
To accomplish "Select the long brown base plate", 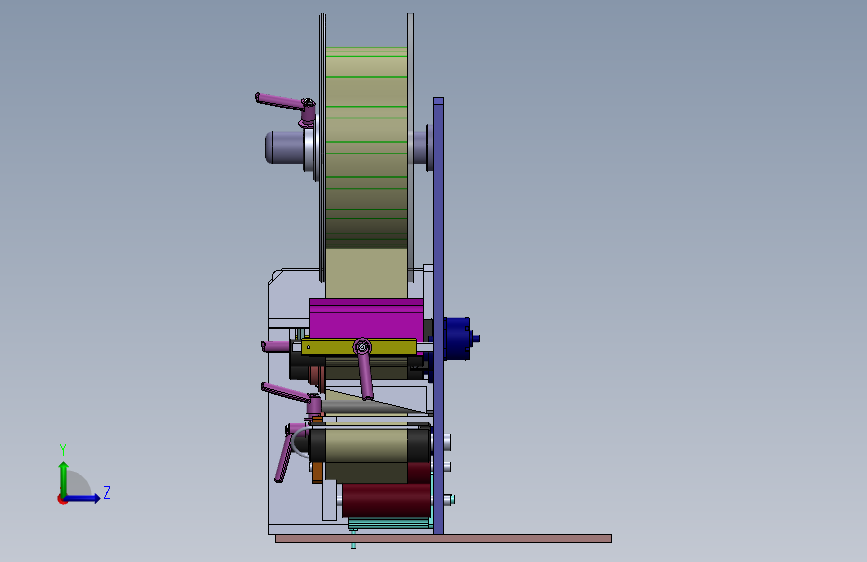I will 443,538.
